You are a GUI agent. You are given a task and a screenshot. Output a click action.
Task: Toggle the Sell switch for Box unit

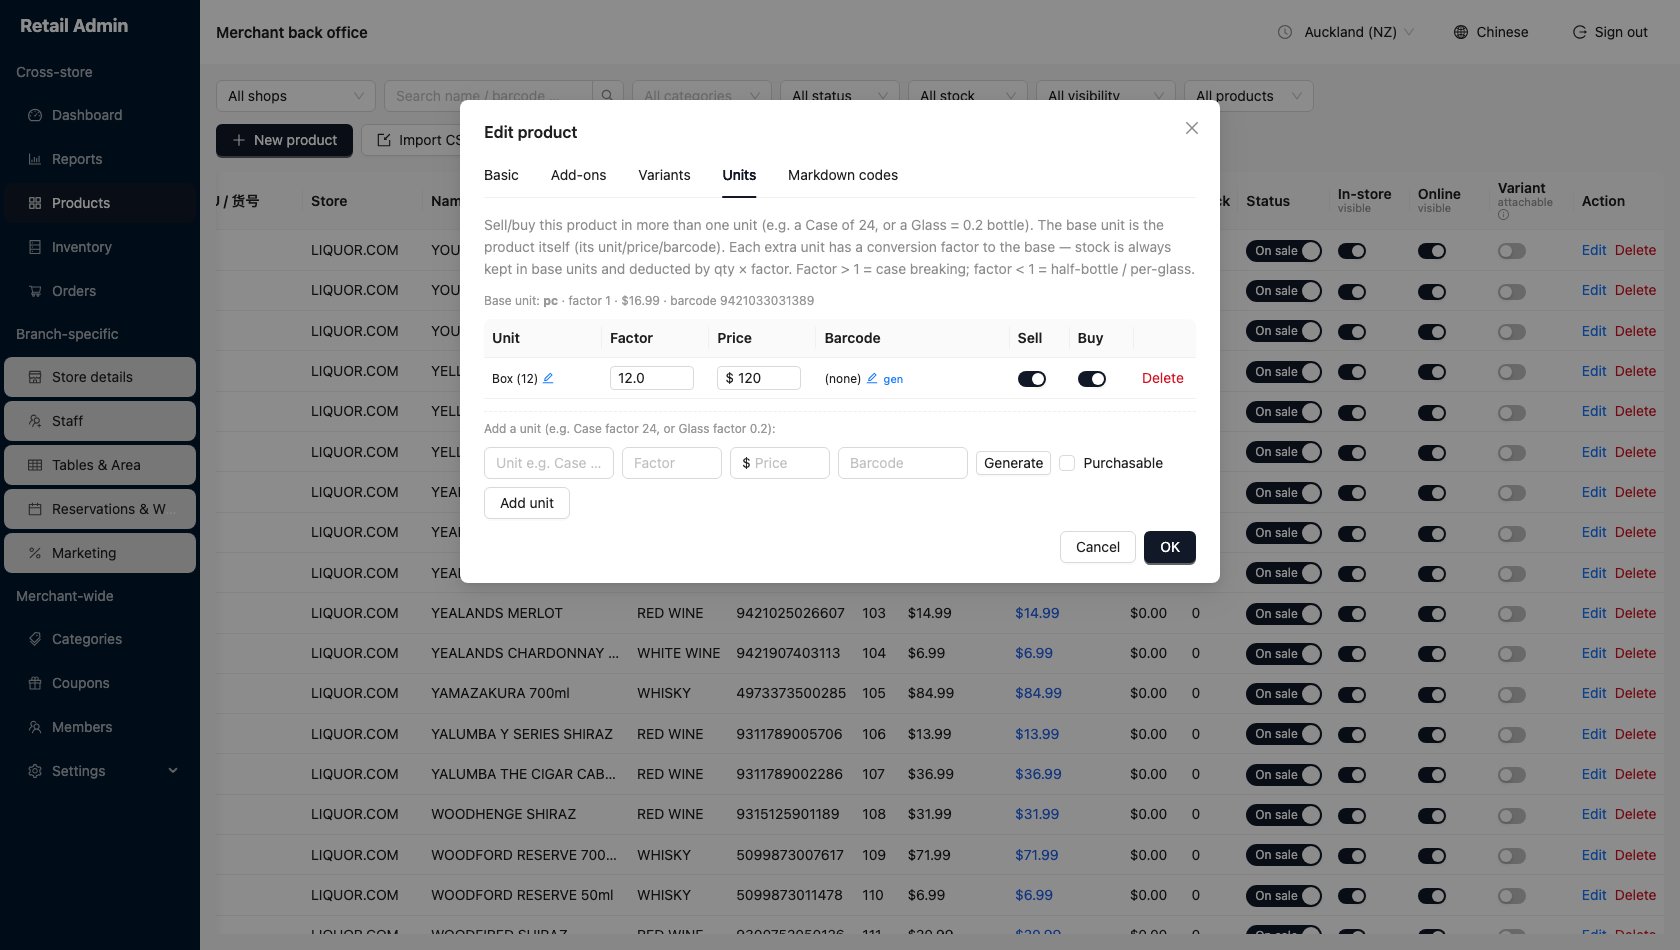point(1032,379)
